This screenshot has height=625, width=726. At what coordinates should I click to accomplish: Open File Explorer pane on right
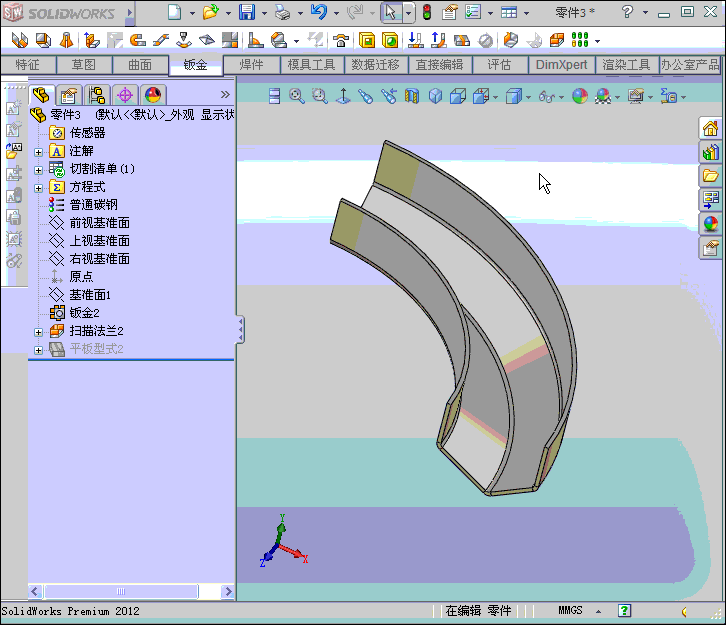[710, 176]
